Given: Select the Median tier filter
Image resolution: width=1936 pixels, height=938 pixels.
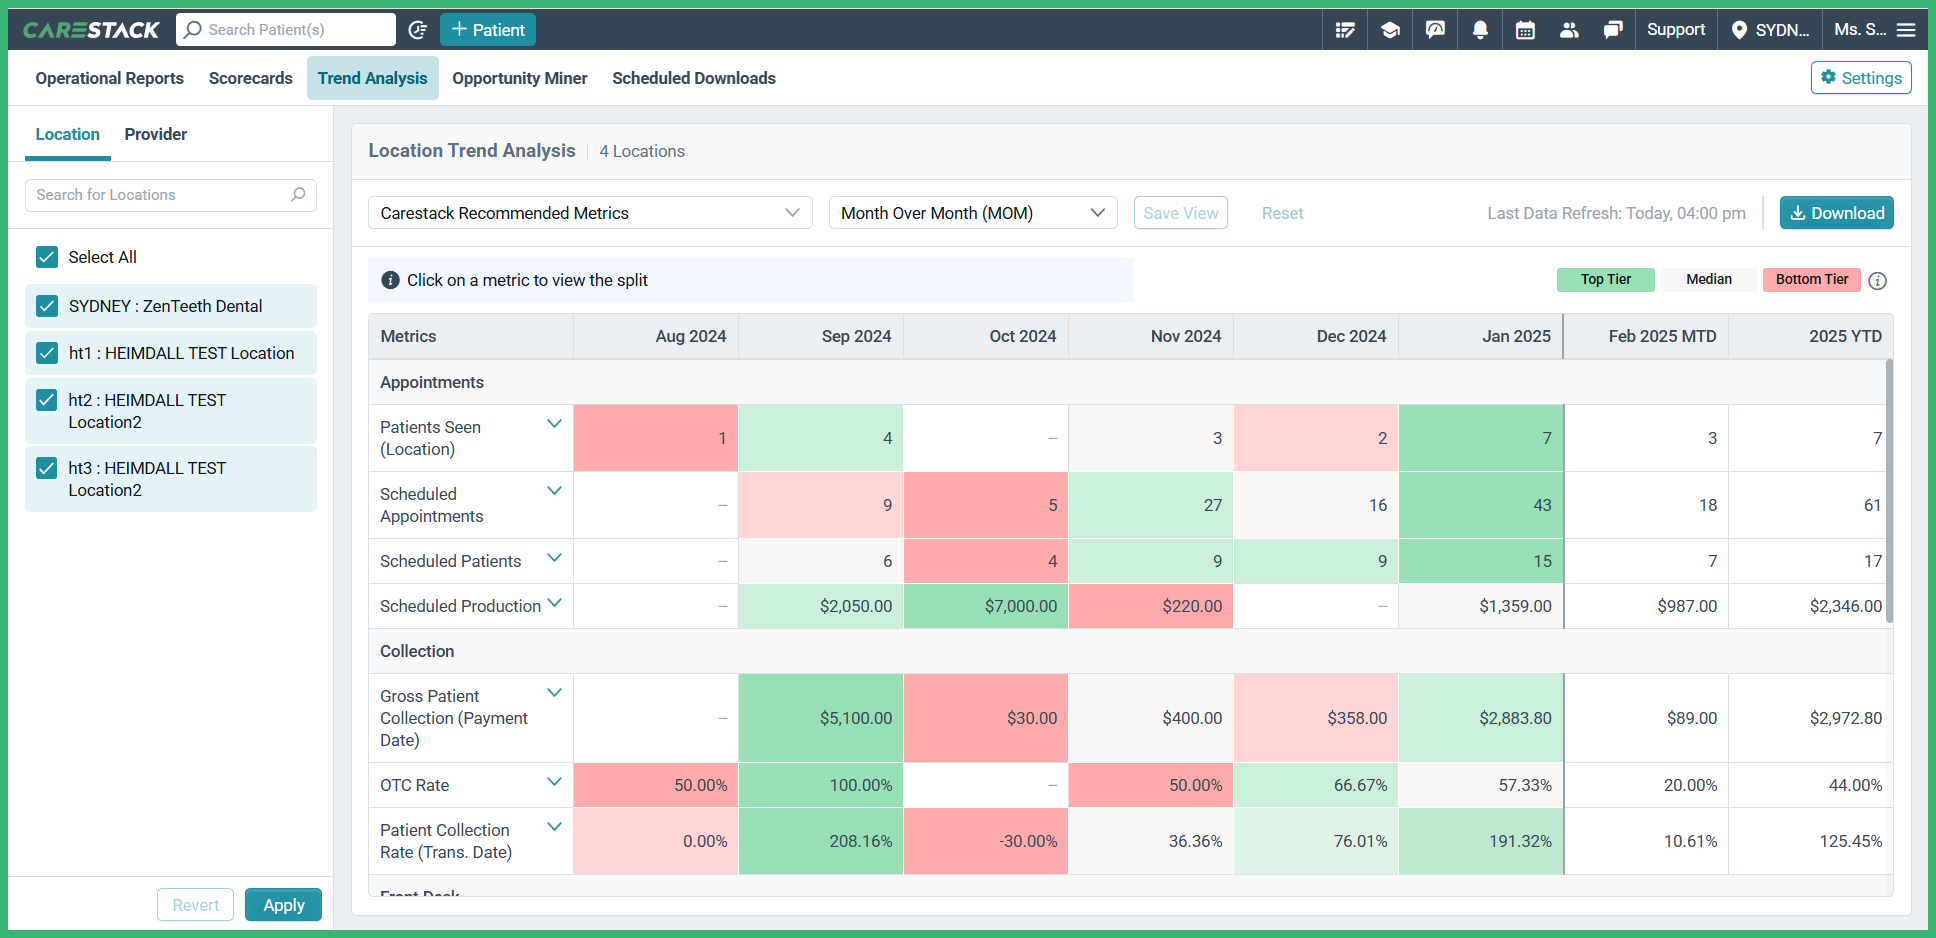Looking at the screenshot, I should (x=1708, y=280).
